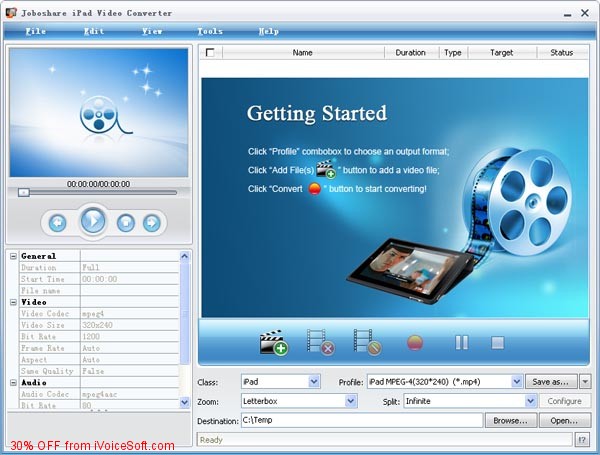Screen dimensions: 600x455
Task: Toggle the select-all checkbox in file list header
Action: click(x=210, y=52)
